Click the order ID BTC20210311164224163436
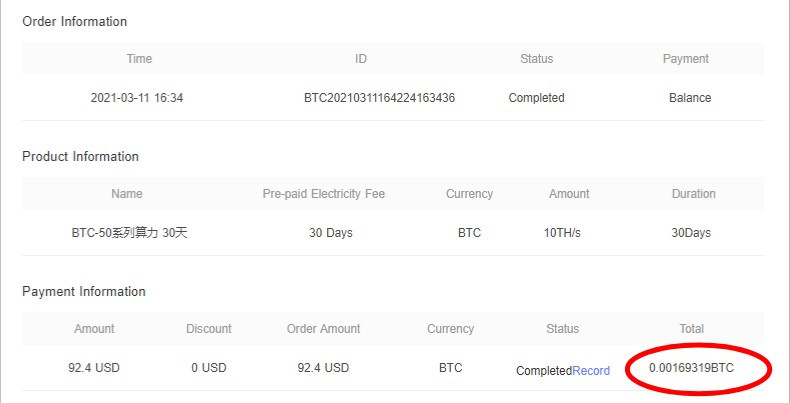 coord(379,98)
